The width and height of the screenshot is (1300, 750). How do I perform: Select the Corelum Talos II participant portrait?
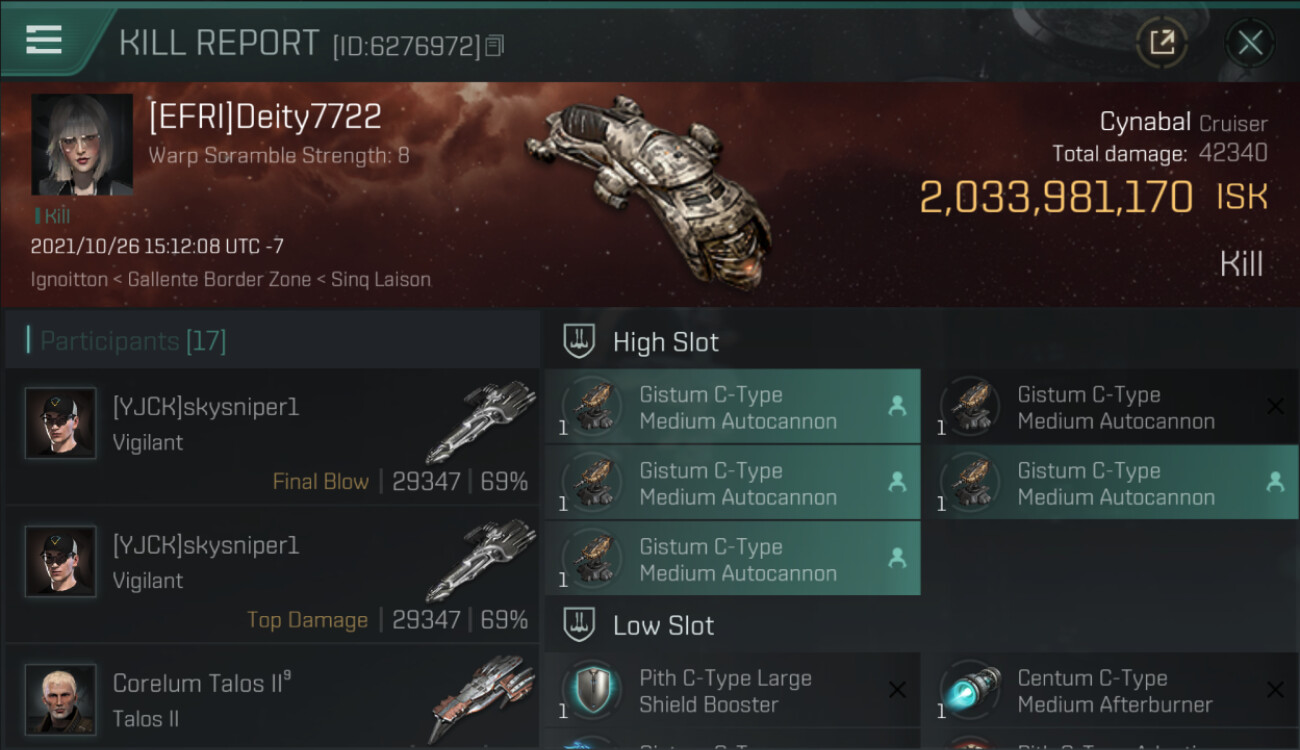(x=61, y=699)
